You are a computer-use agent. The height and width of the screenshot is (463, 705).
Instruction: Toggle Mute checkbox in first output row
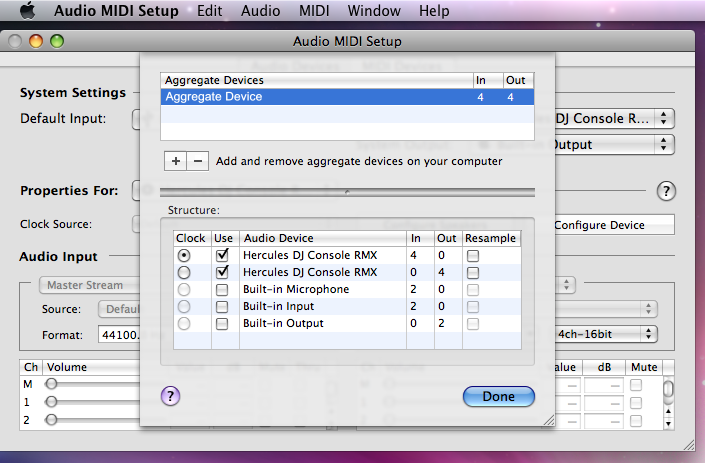click(x=636, y=385)
